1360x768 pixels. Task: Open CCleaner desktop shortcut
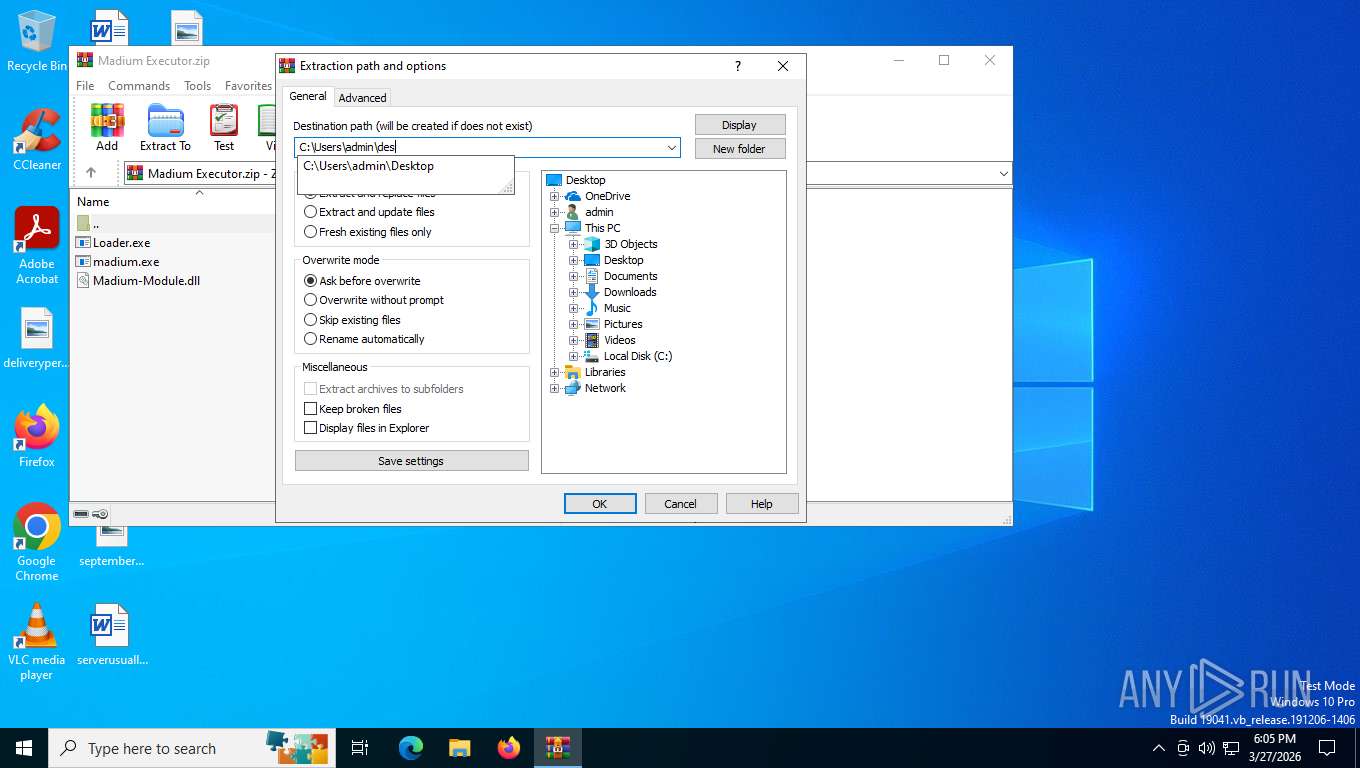pos(37,140)
